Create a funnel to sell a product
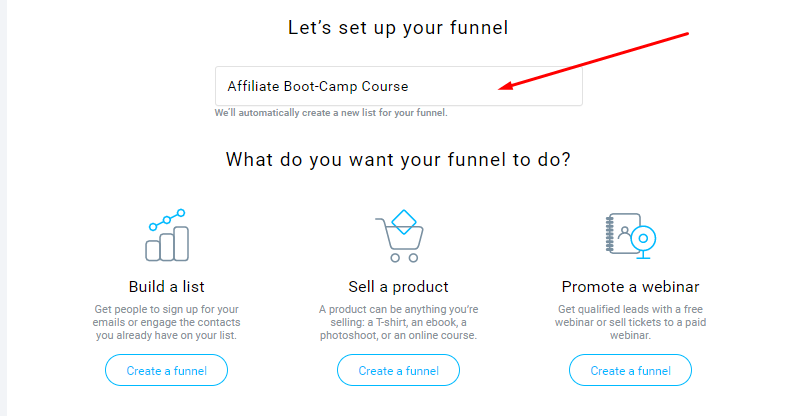 (398, 370)
